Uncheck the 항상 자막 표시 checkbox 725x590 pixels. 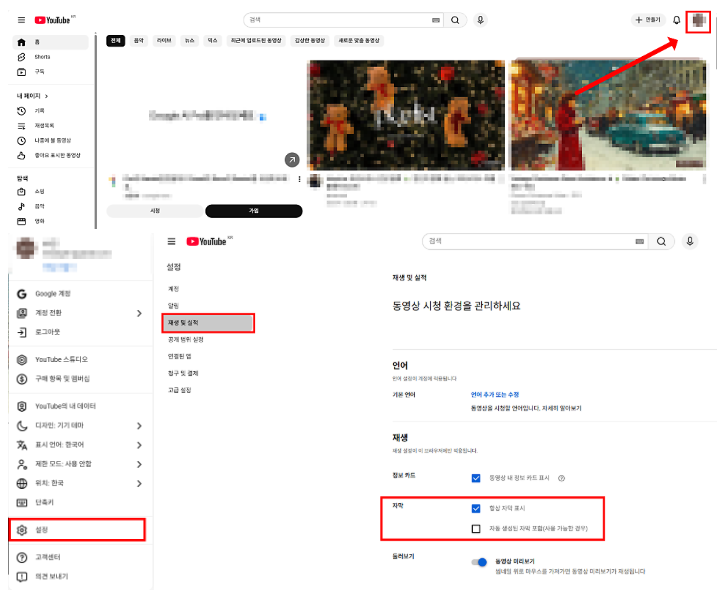tap(475, 509)
